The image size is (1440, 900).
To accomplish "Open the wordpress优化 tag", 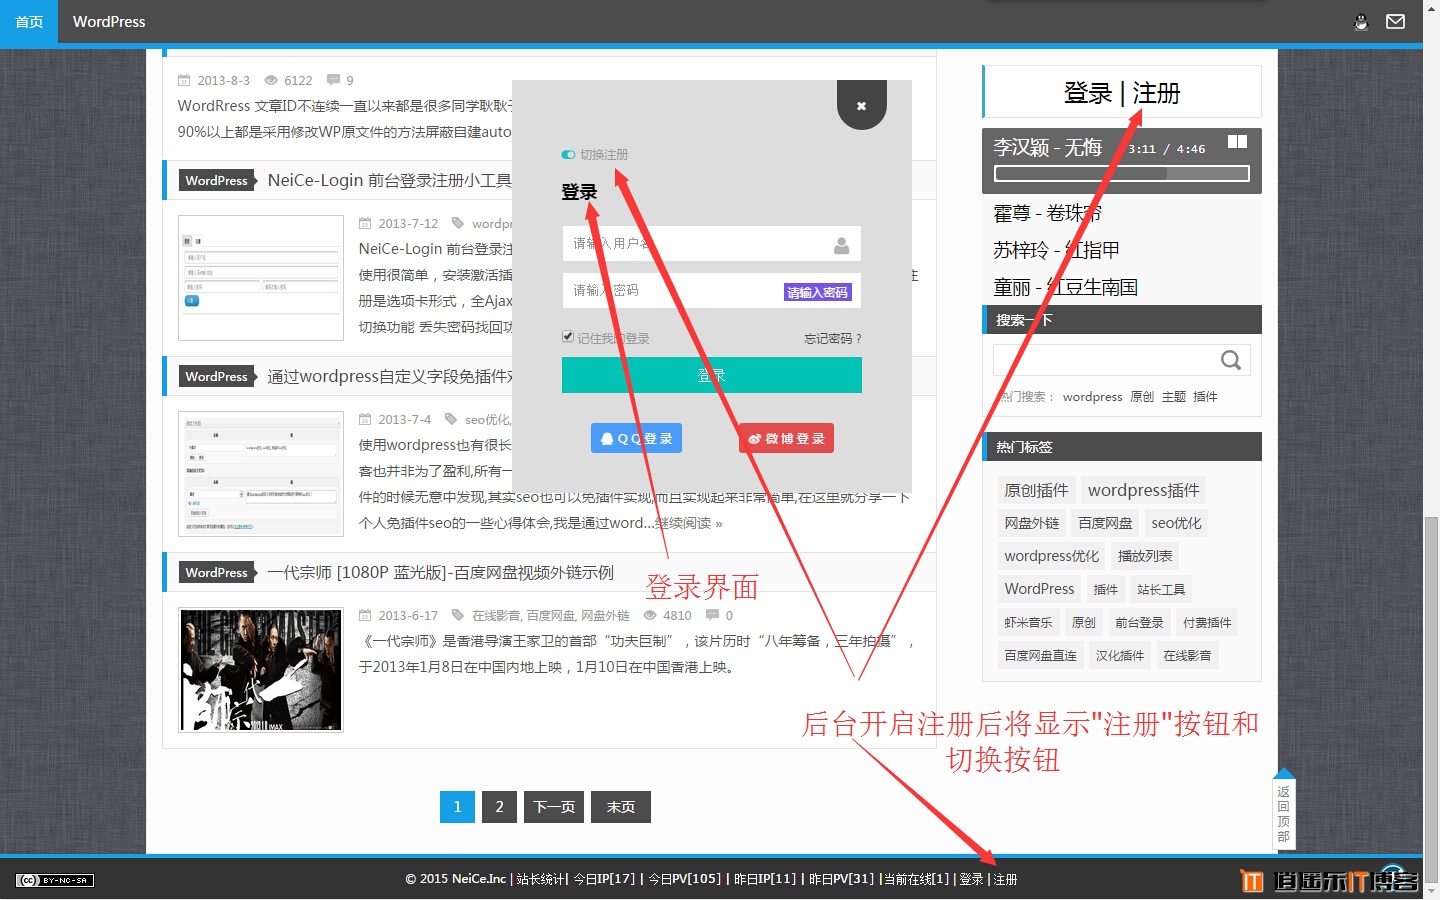I will [1051, 556].
